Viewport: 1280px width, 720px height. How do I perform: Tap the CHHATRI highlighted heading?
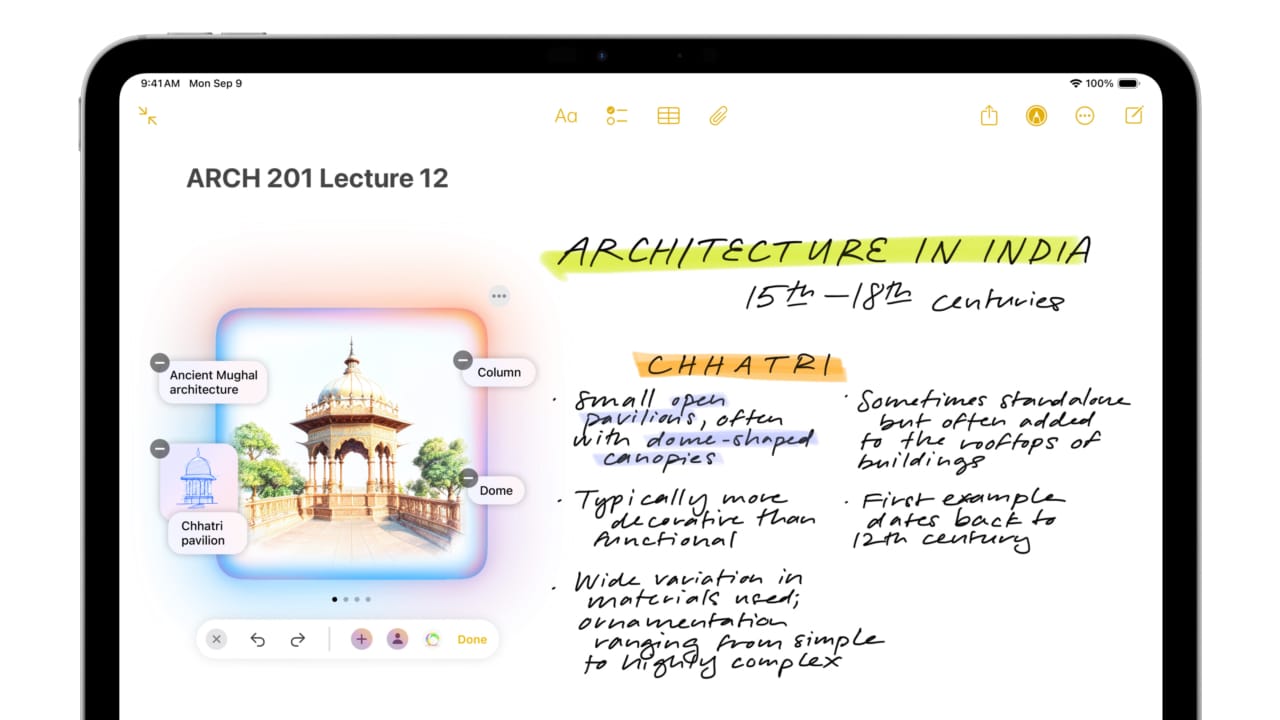click(739, 365)
